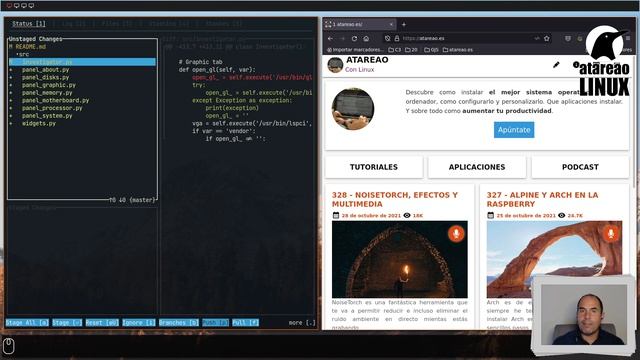Screen dimensions: 640x360
Task: Expand more commands in gitui bar
Action: pyautogui.click(x=302, y=322)
